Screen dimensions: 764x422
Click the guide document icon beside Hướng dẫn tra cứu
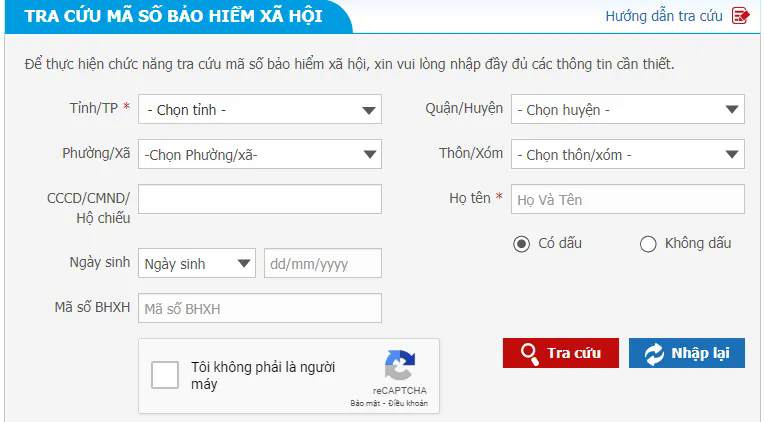740,16
